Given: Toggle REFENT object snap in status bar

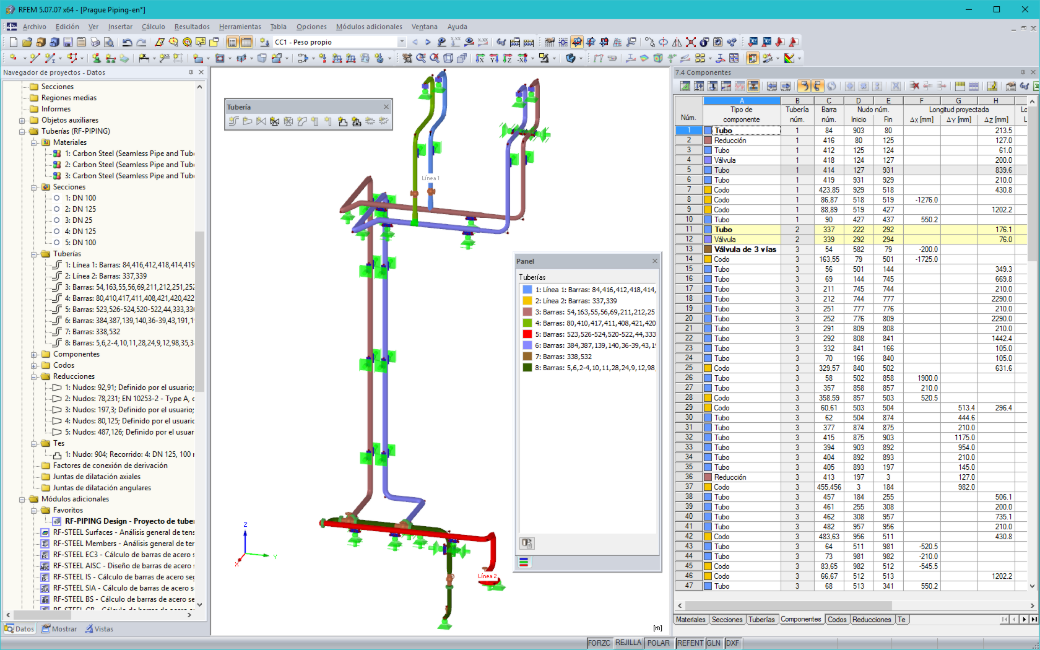Looking at the screenshot, I should [690, 643].
